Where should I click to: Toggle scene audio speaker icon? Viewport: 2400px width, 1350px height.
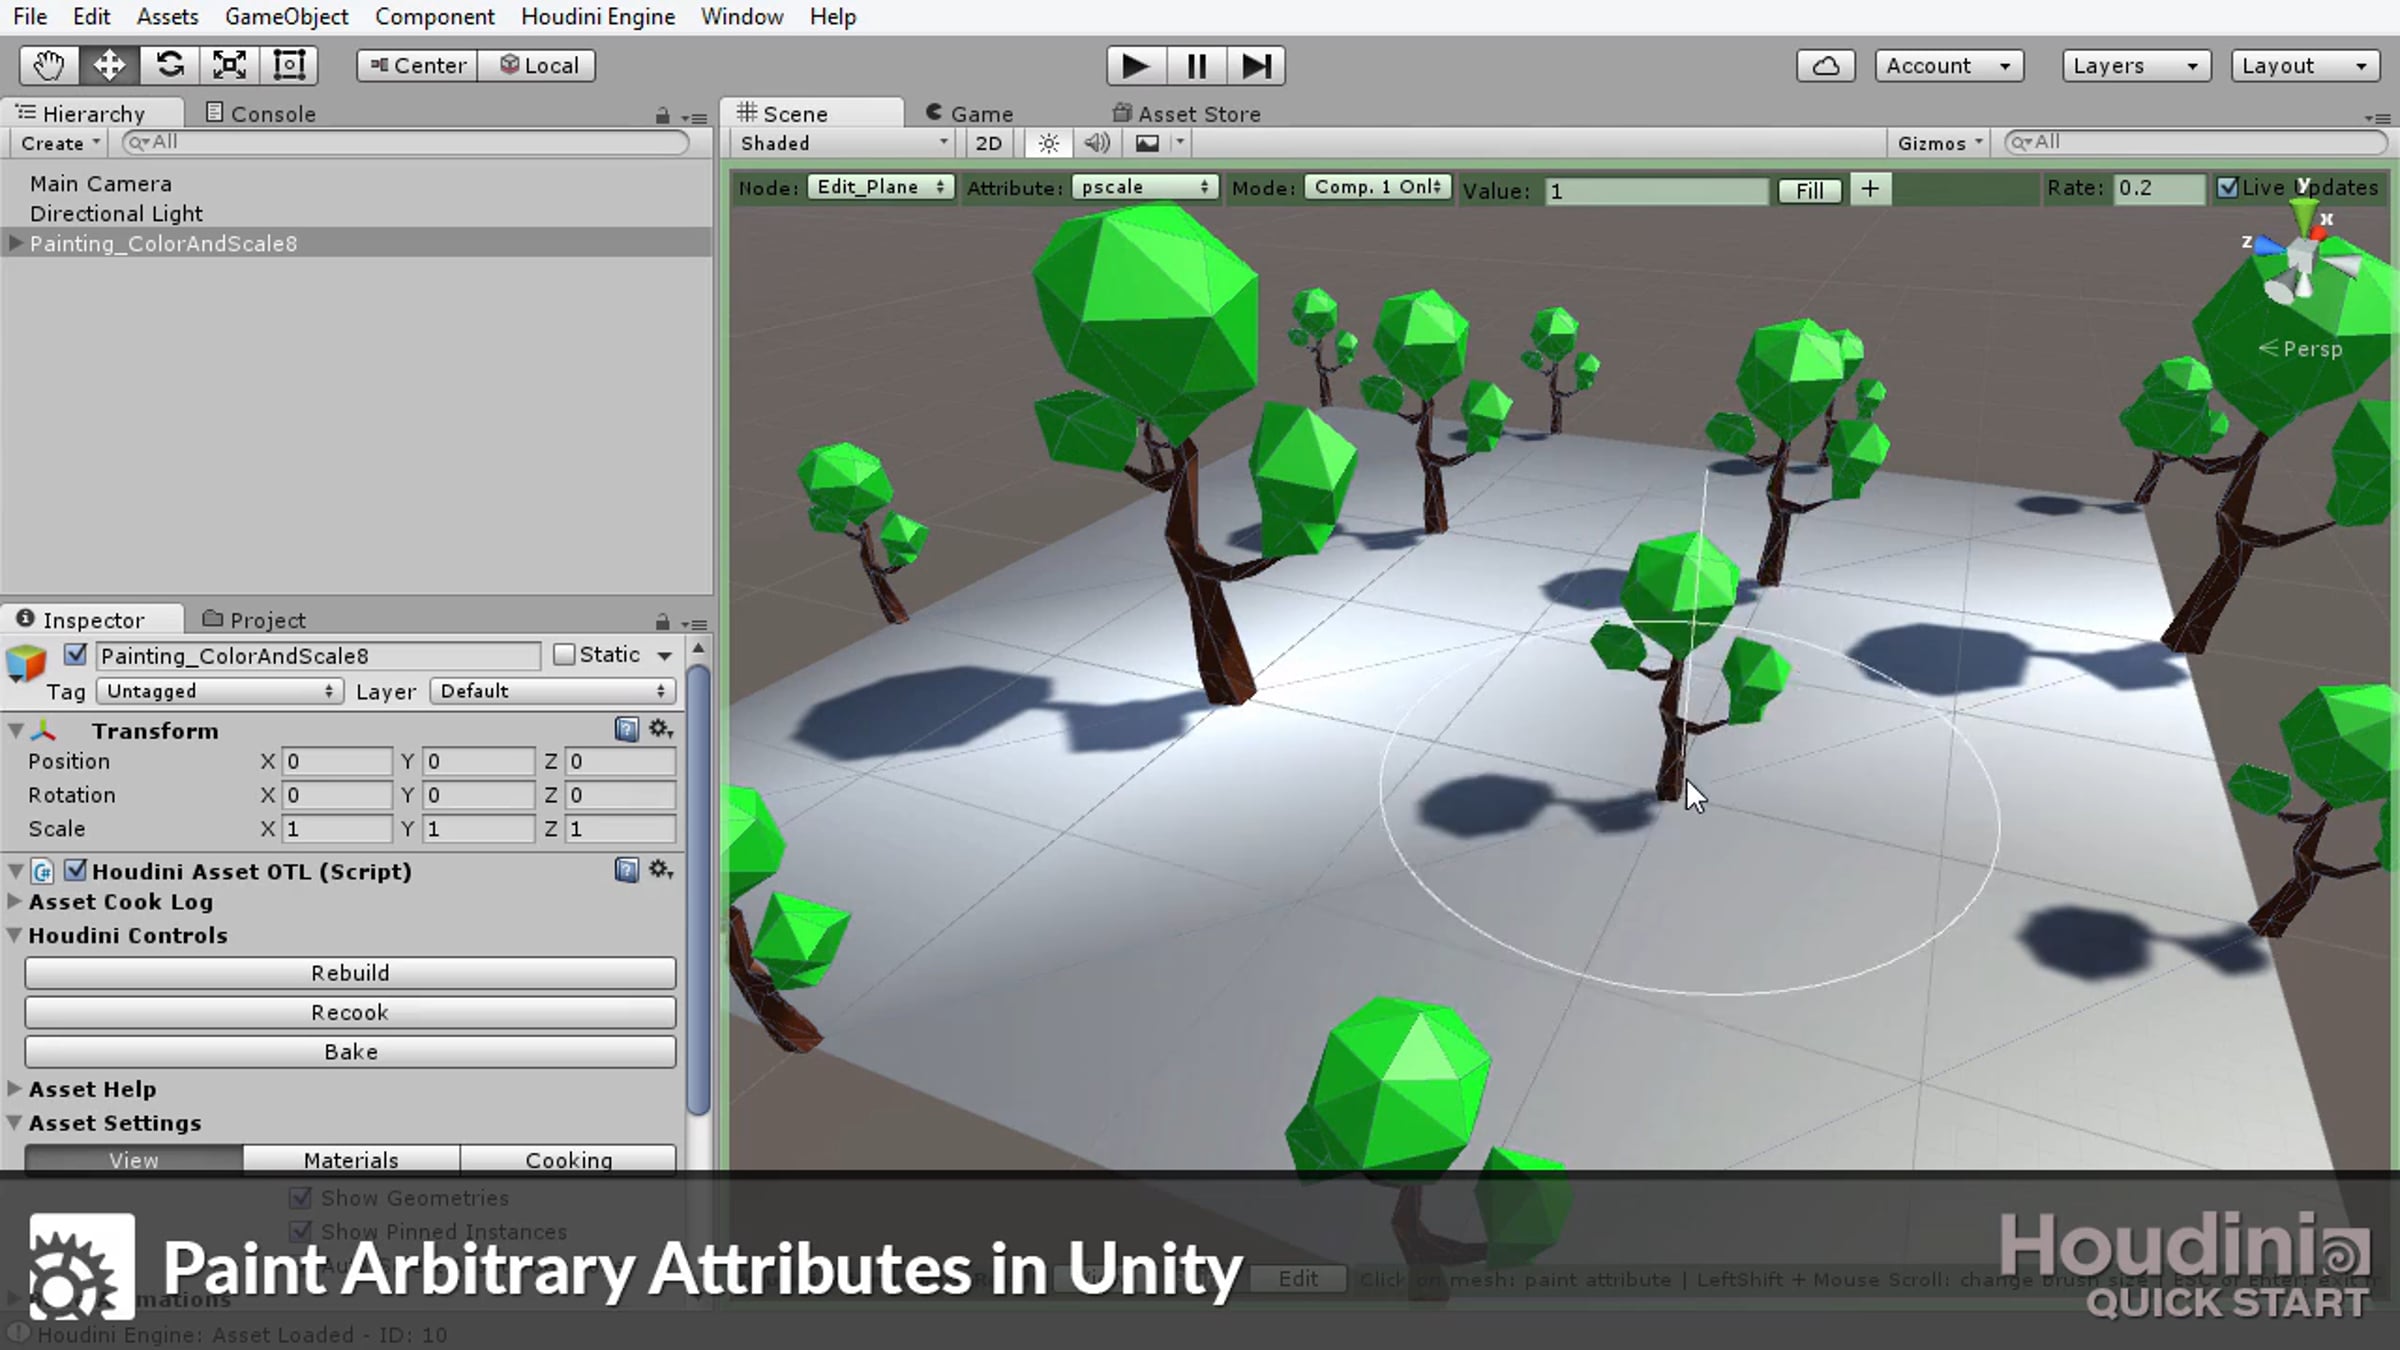click(1097, 143)
